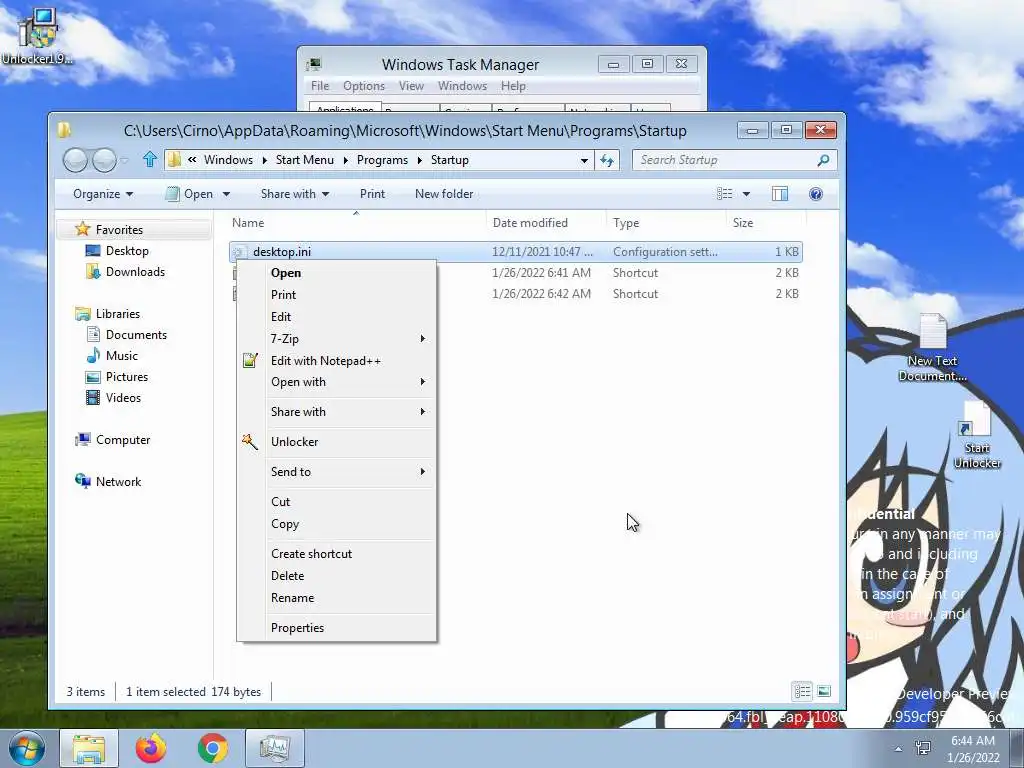Open File menu in Task Manager
This screenshot has height=768, width=1024.
click(x=320, y=86)
